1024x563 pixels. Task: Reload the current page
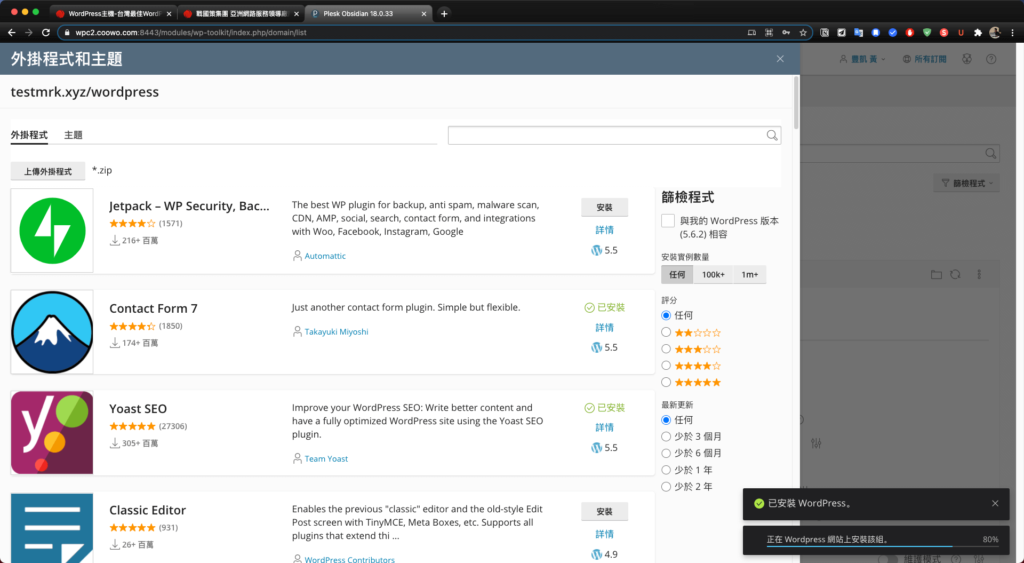[46, 32]
